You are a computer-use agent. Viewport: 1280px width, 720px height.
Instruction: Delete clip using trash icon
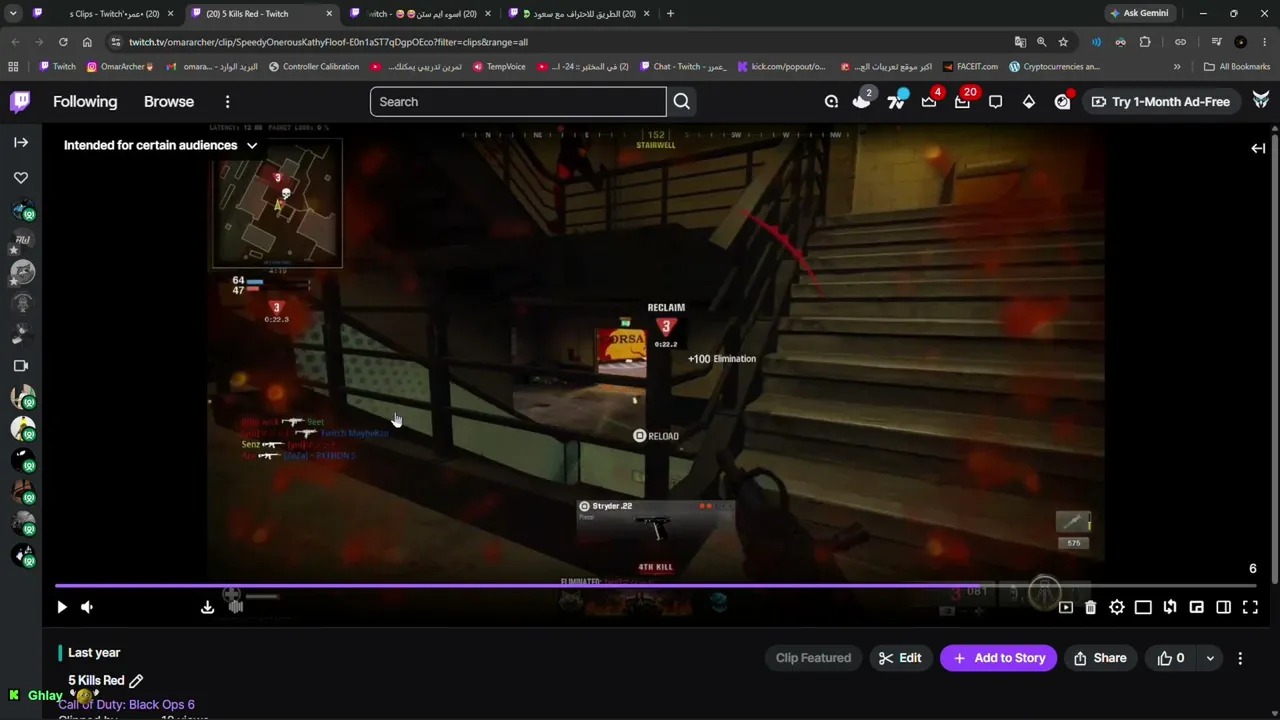(x=1091, y=607)
